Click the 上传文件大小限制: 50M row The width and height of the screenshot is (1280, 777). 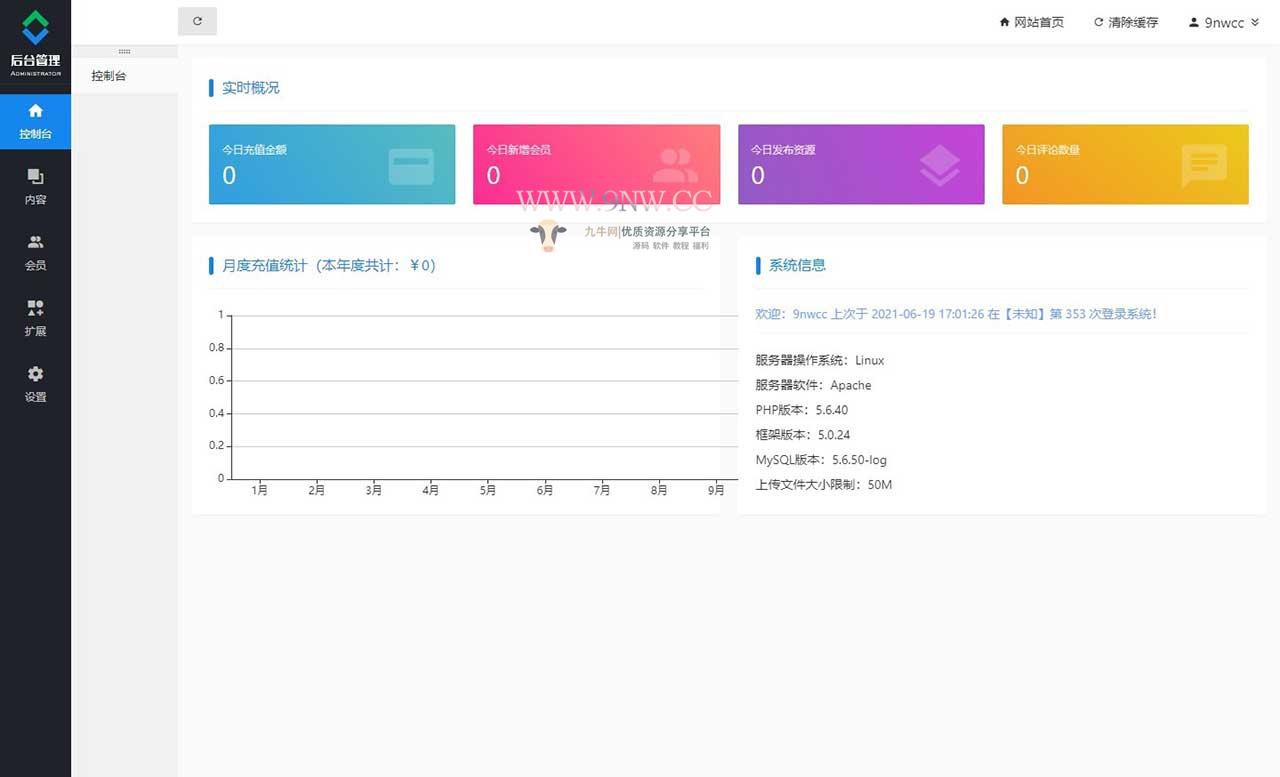tap(824, 485)
